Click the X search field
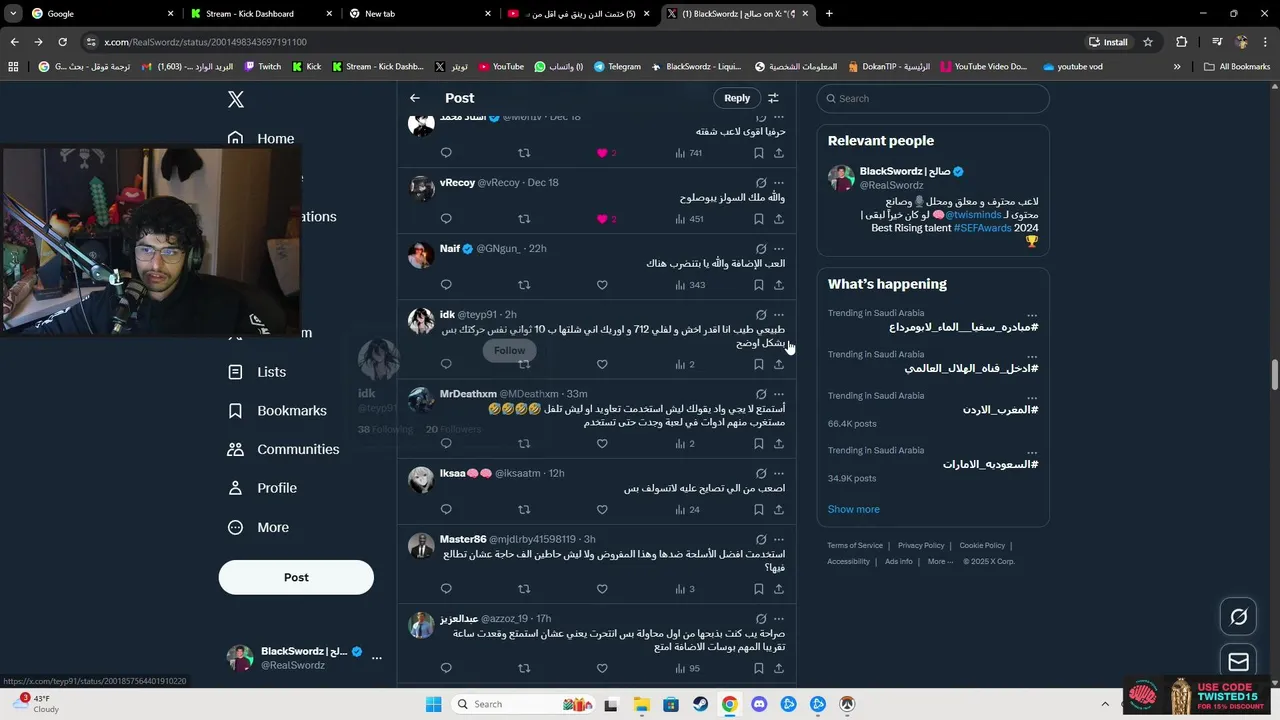The height and width of the screenshot is (720, 1280). [x=933, y=98]
